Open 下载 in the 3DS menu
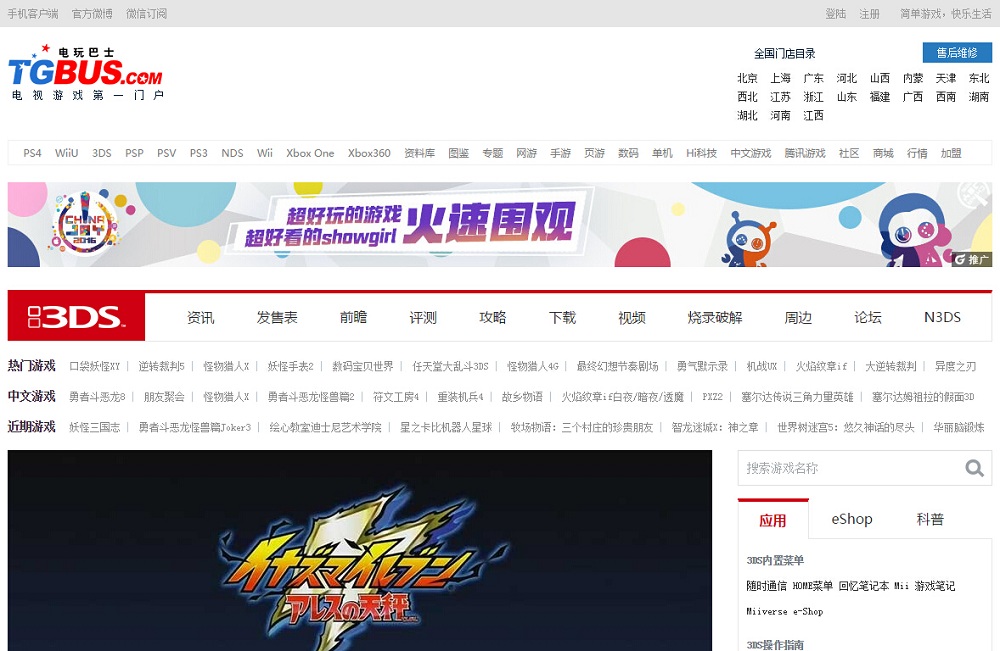 pyautogui.click(x=562, y=318)
